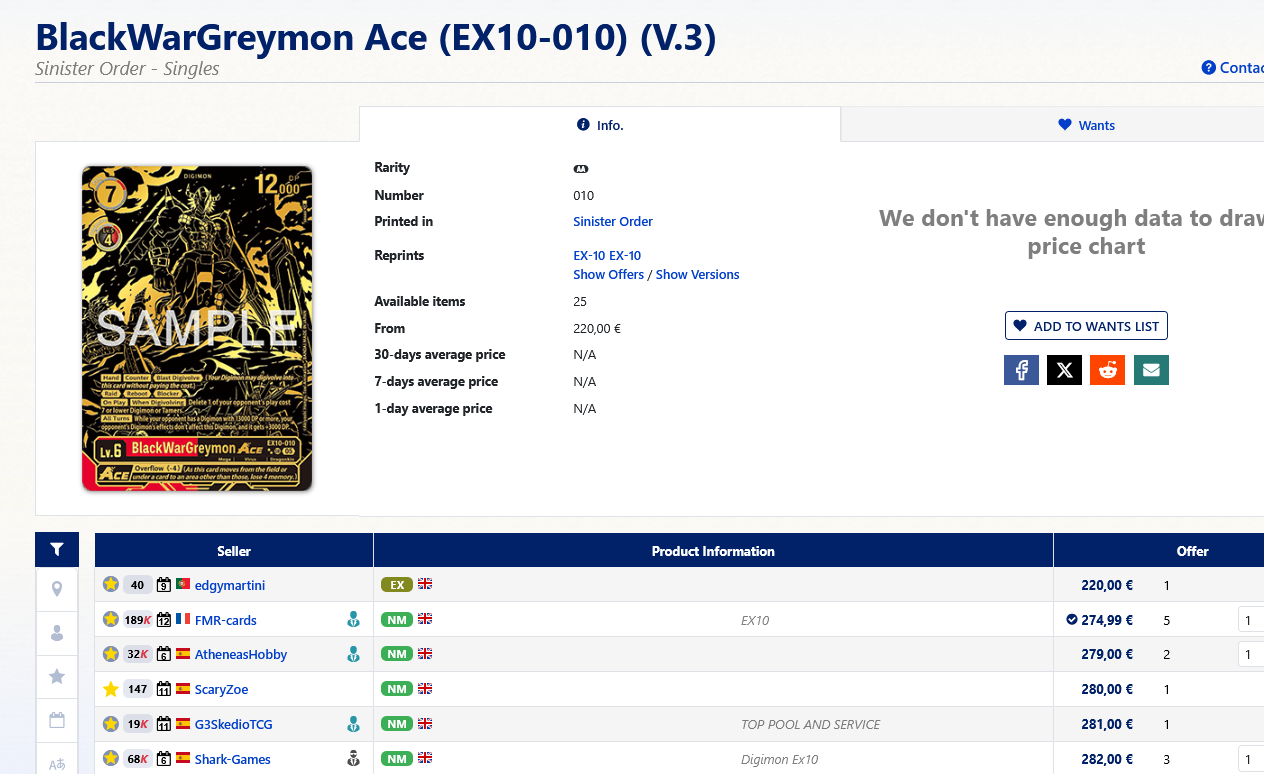Image resolution: width=1264 pixels, height=774 pixels.
Task: Click the ADD TO WANTS LIST button
Action: click(1086, 326)
